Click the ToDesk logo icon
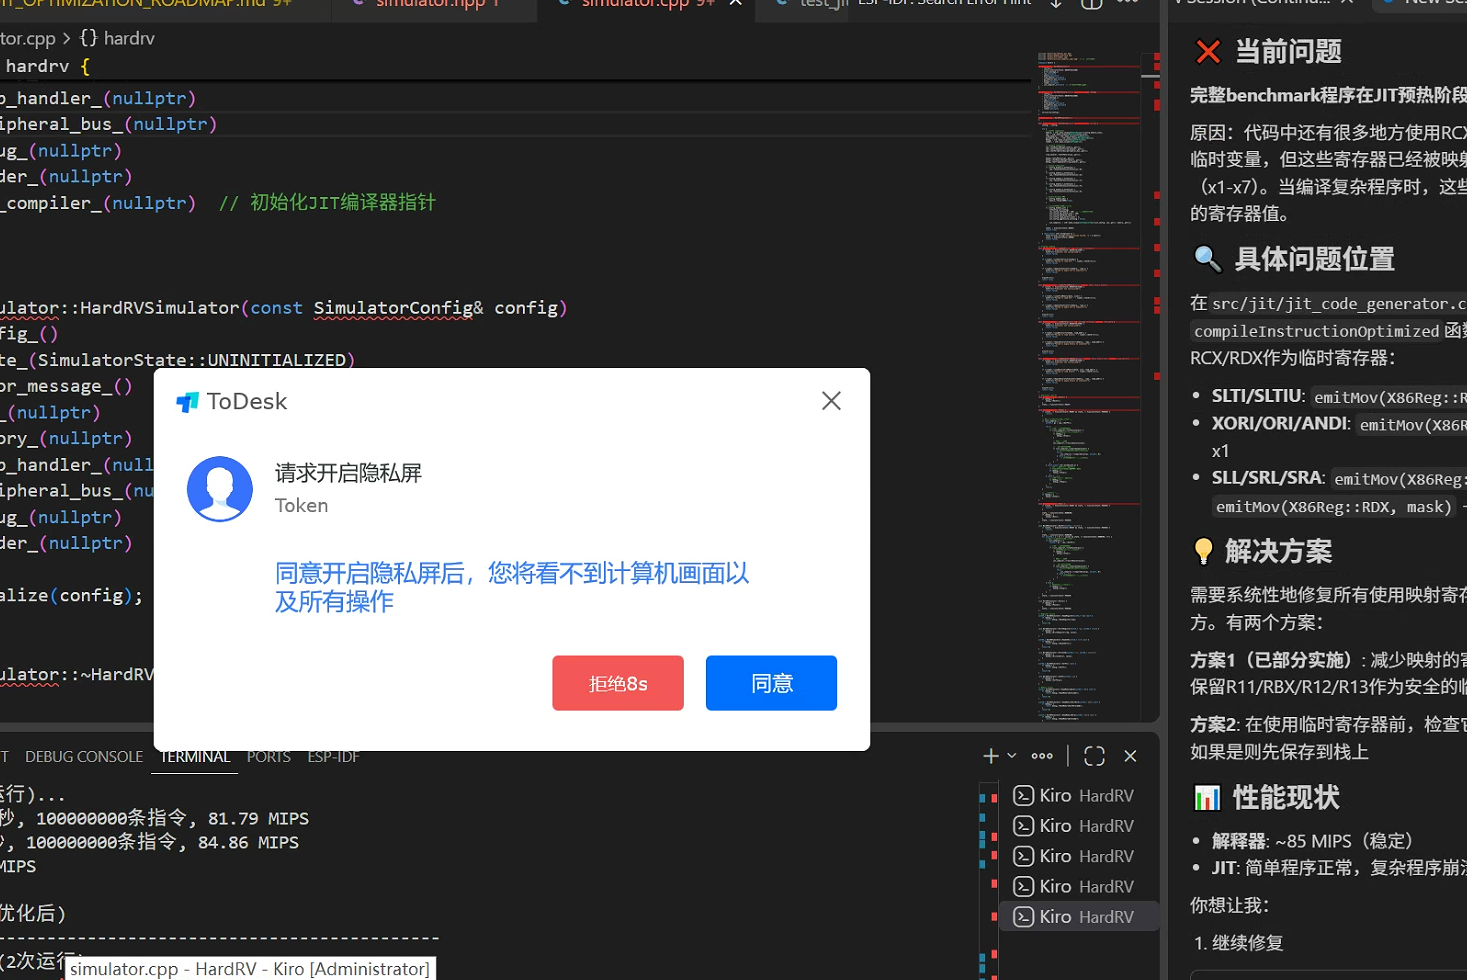The height and width of the screenshot is (980, 1467). 187,402
